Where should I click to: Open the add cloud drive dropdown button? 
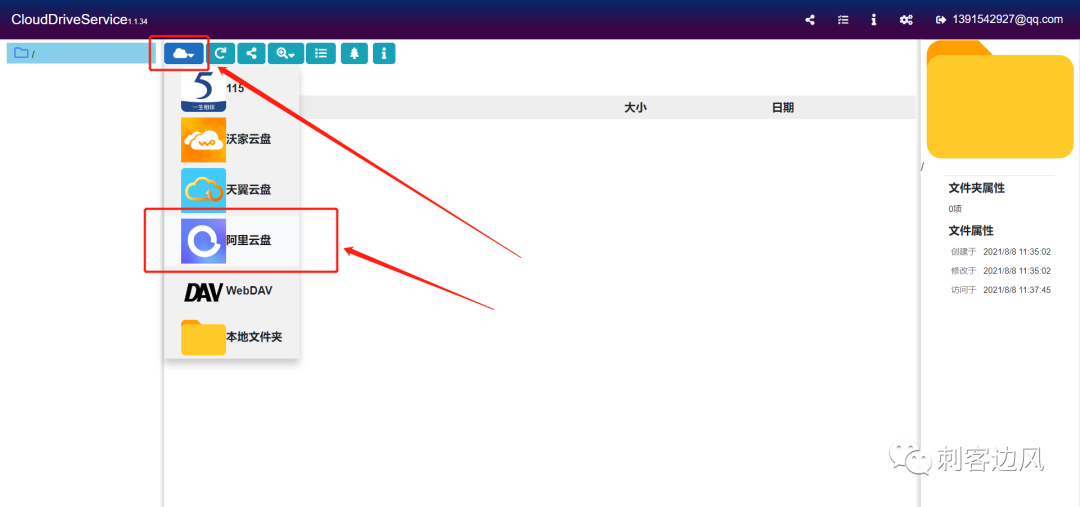pyautogui.click(x=184, y=53)
